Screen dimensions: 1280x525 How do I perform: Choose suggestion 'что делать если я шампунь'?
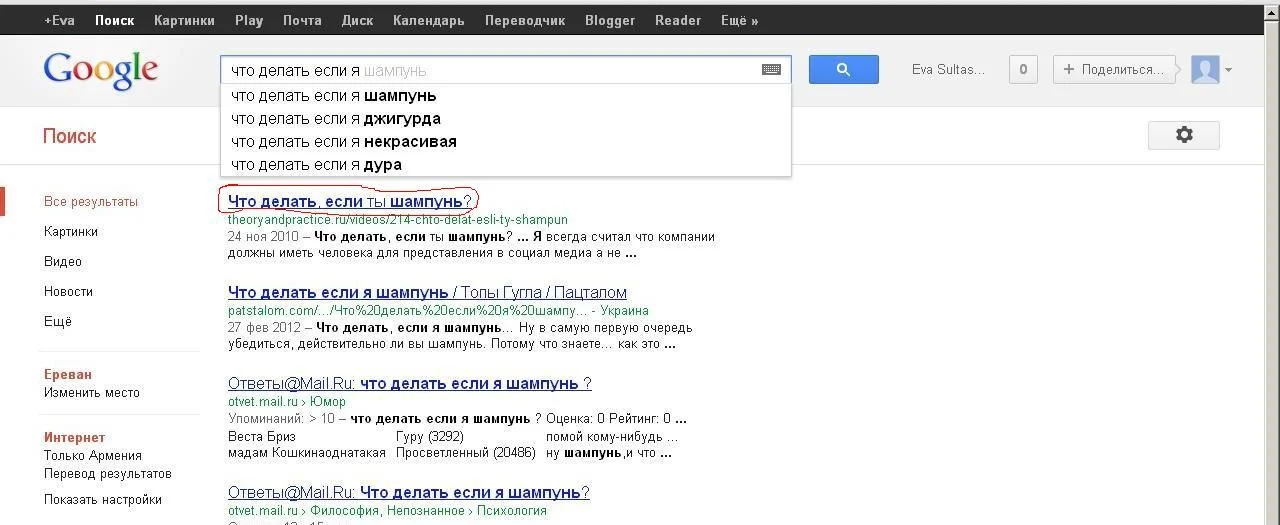click(x=506, y=96)
